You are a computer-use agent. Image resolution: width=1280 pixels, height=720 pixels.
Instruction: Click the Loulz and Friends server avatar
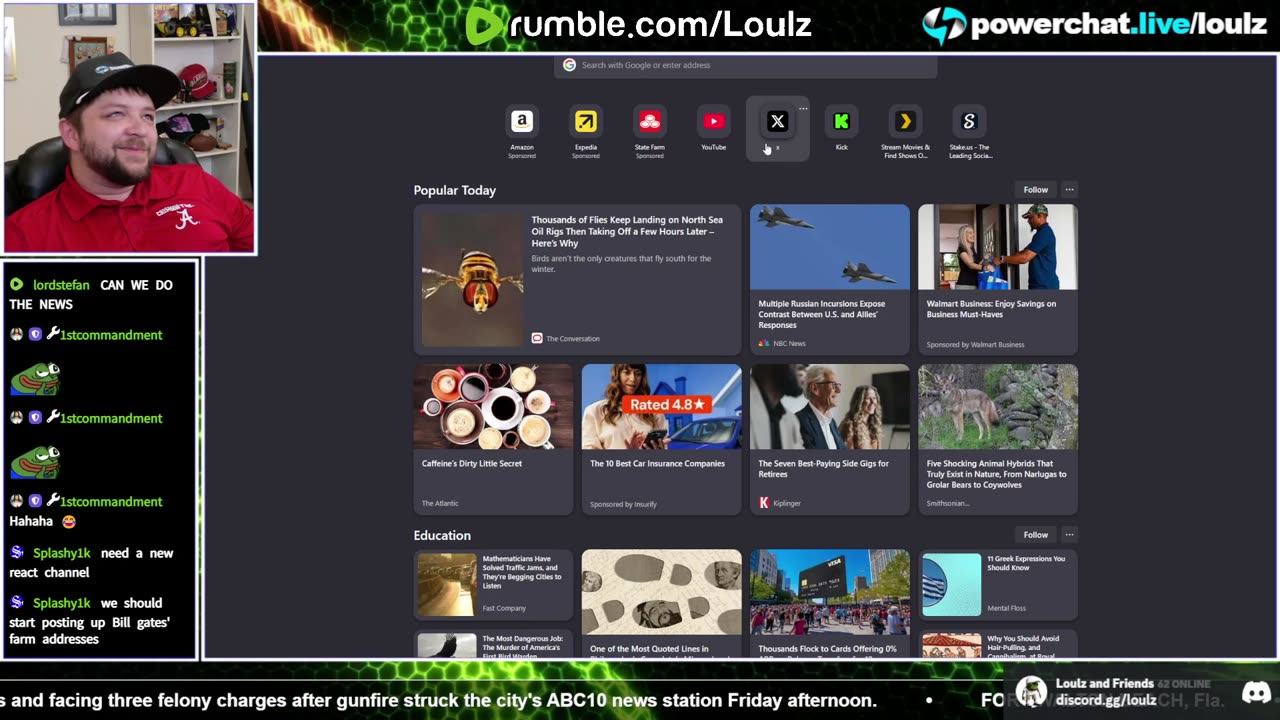[1031, 692]
